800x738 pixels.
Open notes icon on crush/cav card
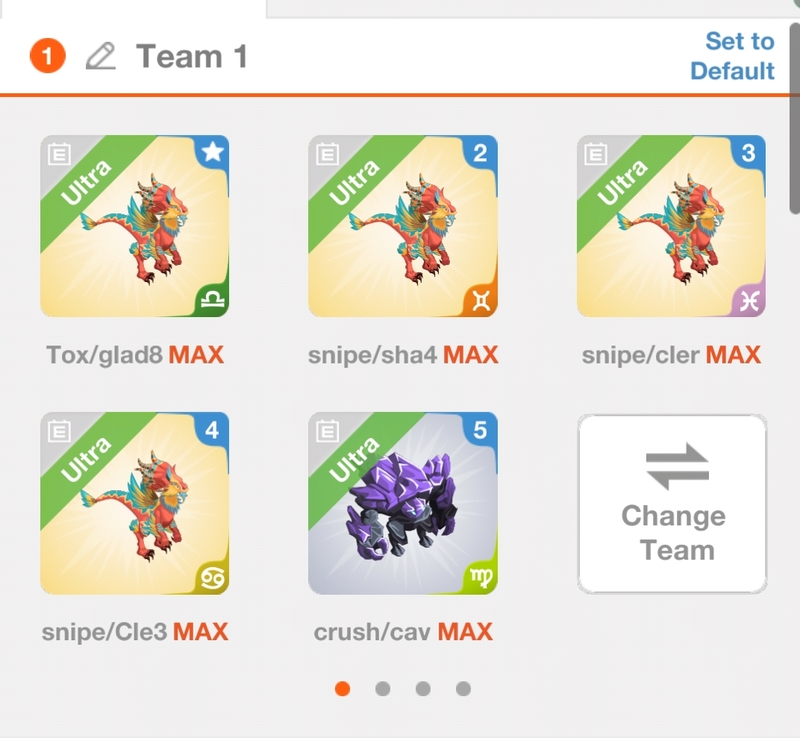[328, 431]
